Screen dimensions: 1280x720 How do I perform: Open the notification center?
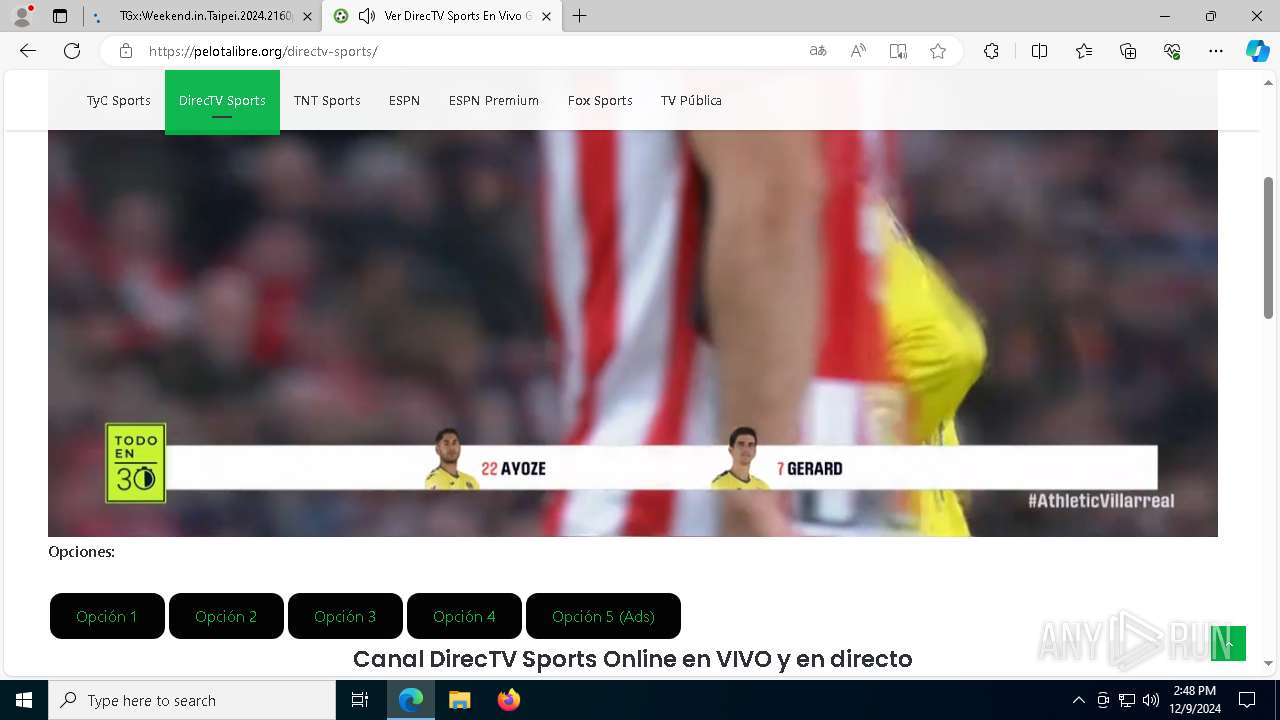pyautogui.click(x=1247, y=700)
